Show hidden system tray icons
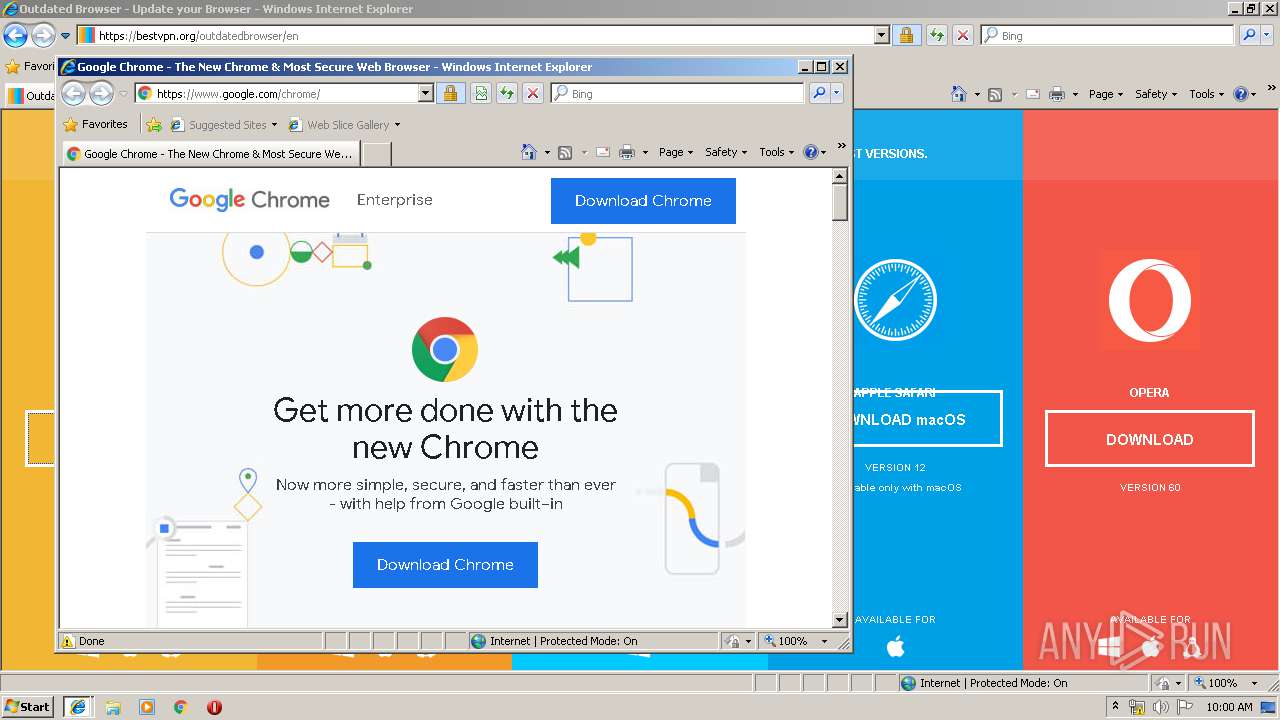This screenshot has height=720, width=1280. click(x=1115, y=707)
